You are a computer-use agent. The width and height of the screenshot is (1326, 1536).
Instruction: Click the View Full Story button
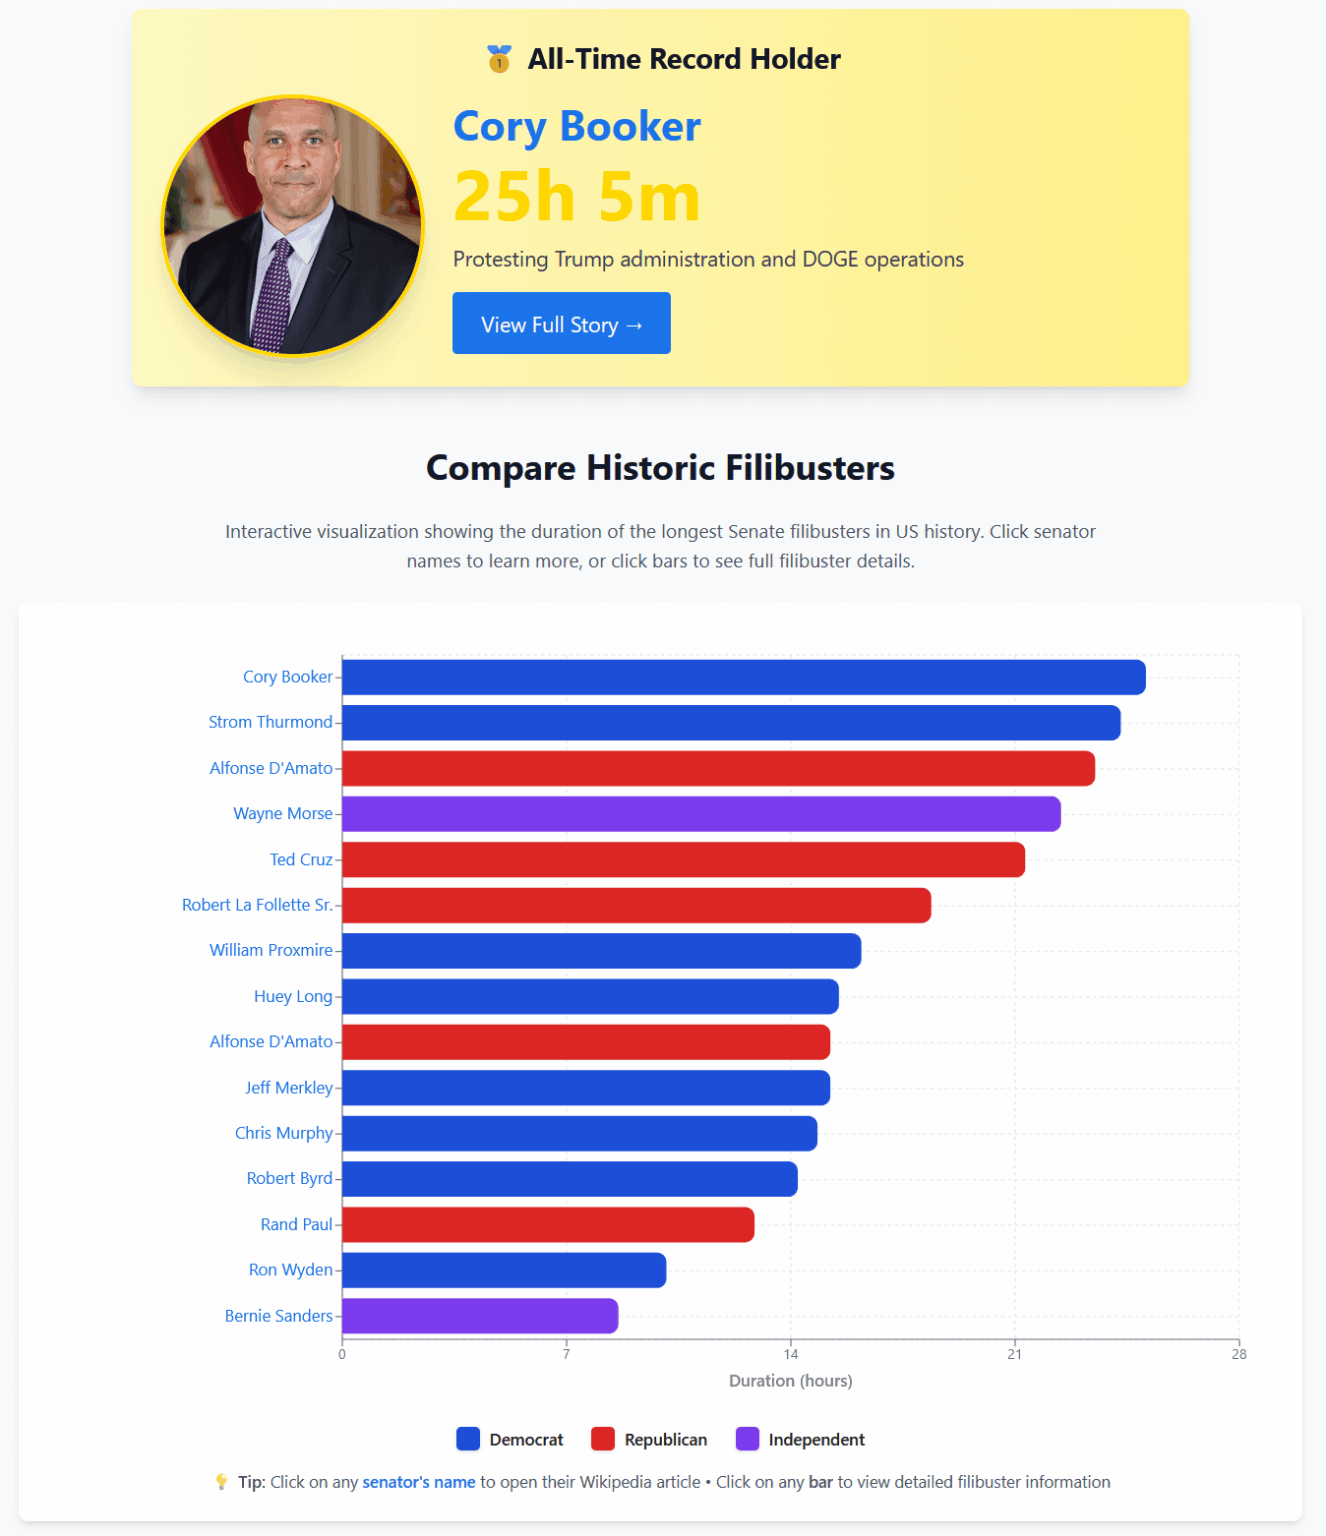click(561, 323)
